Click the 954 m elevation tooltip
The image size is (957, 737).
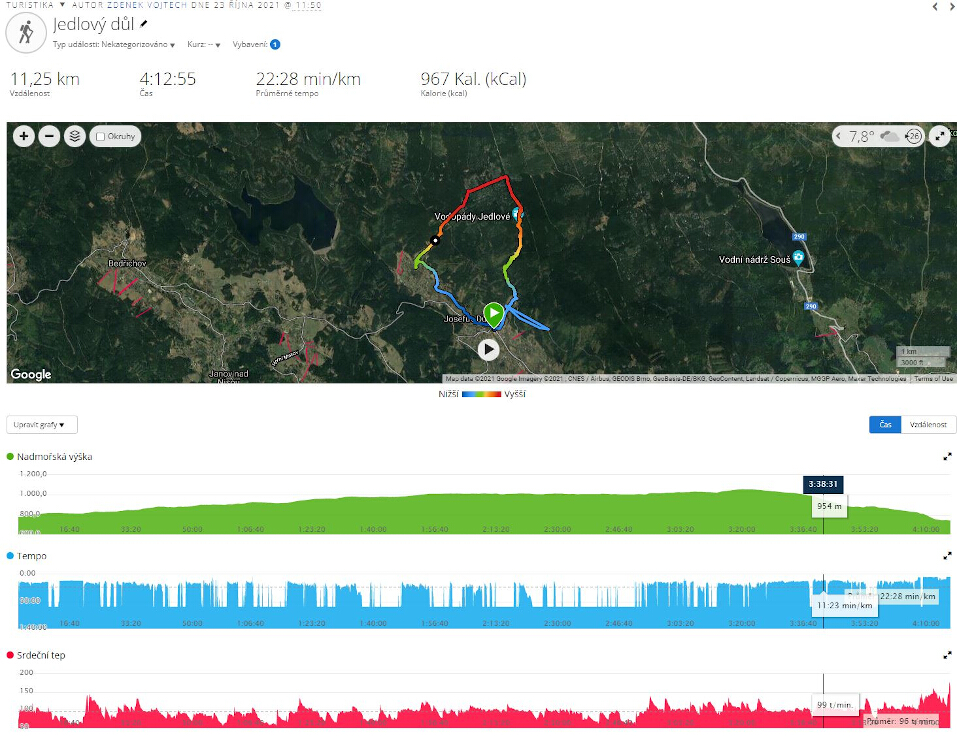coord(829,506)
